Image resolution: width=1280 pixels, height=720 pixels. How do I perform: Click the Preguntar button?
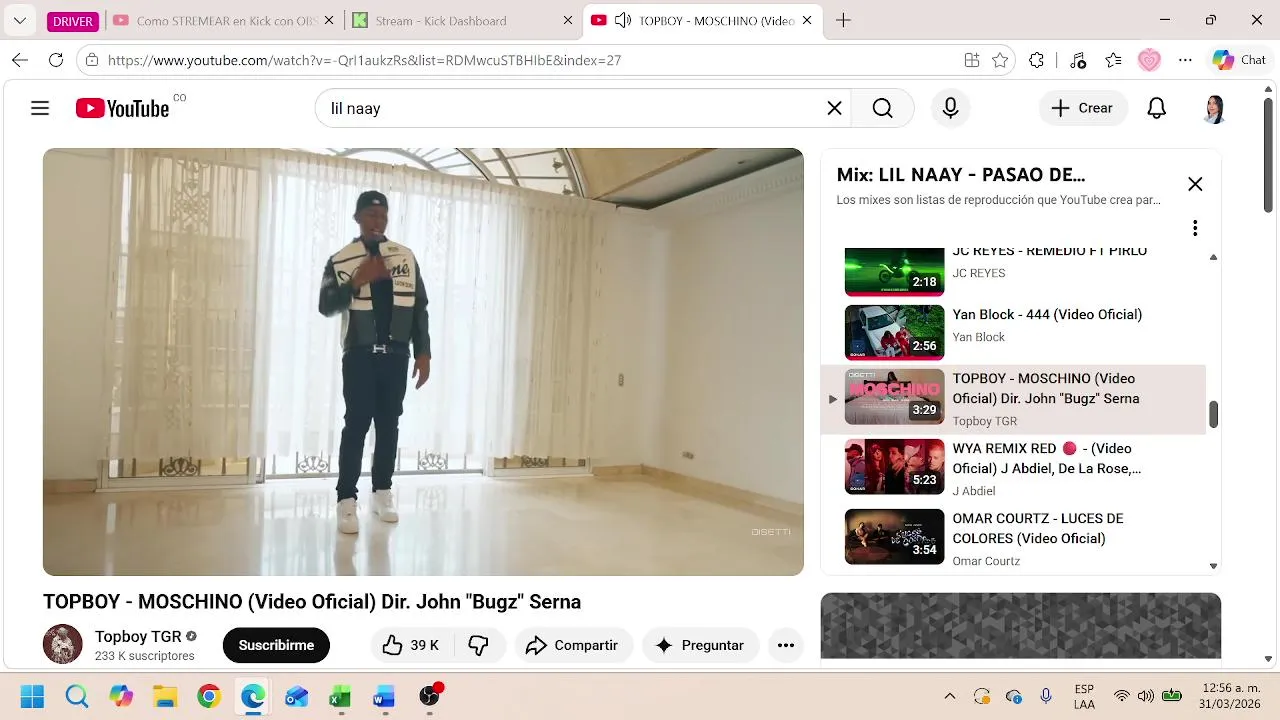700,645
